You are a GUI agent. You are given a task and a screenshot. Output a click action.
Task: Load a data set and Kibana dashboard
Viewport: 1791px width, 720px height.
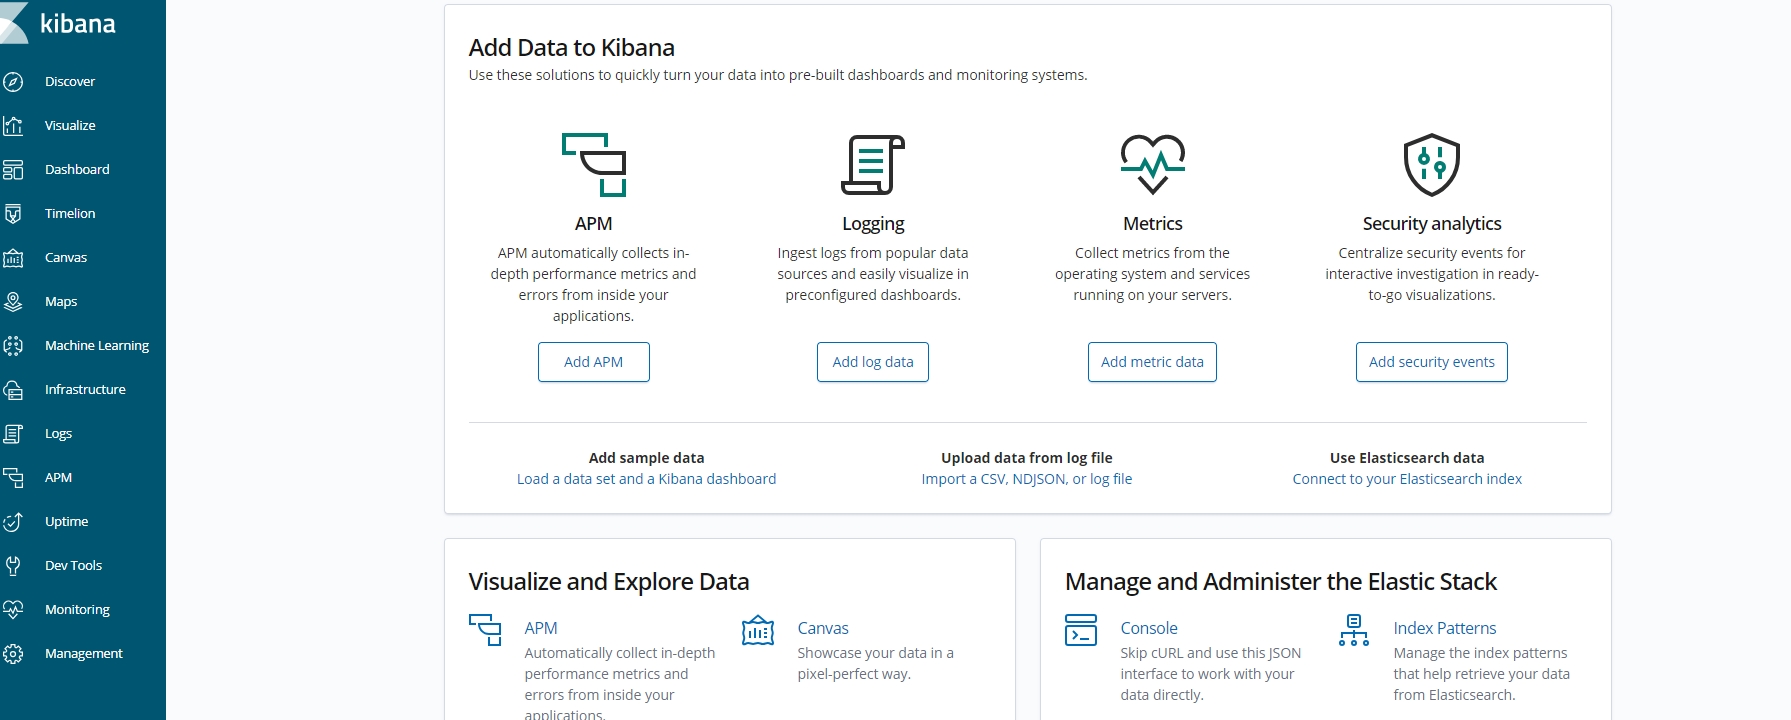pyautogui.click(x=646, y=479)
